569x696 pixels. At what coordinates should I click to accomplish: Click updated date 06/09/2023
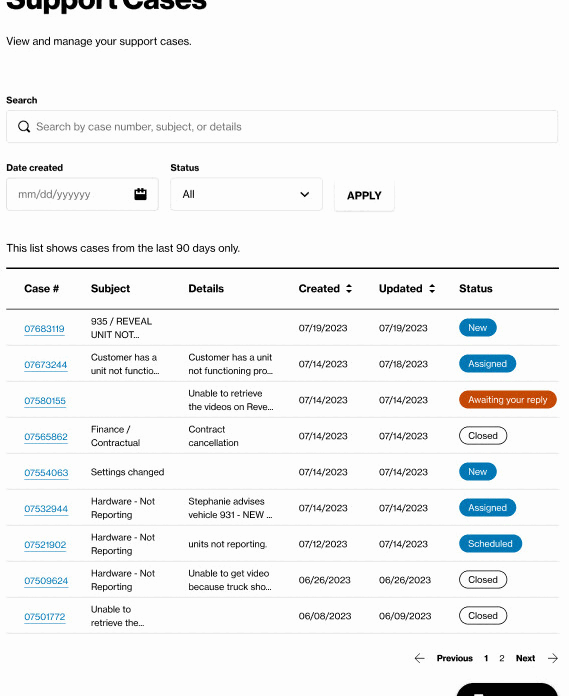tap(405, 616)
